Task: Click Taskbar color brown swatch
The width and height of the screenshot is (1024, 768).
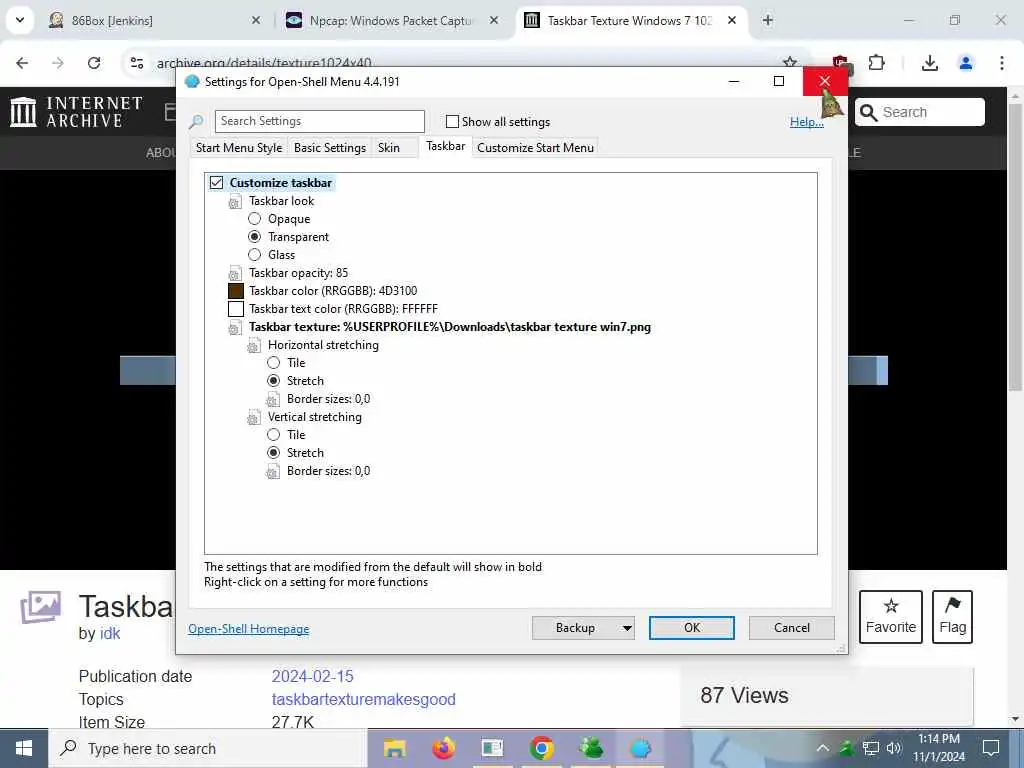Action: [x=236, y=291]
